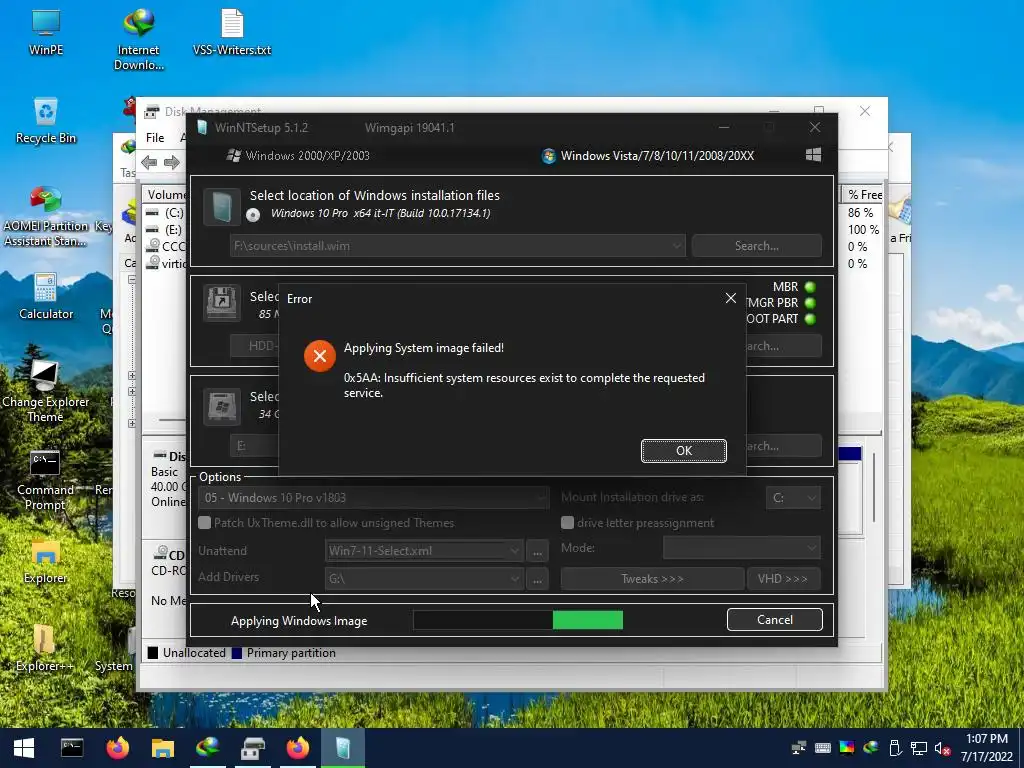Click muted volume icon in system tray
Image resolution: width=1024 pixels, height=768 pixels.
coord(942,748)
